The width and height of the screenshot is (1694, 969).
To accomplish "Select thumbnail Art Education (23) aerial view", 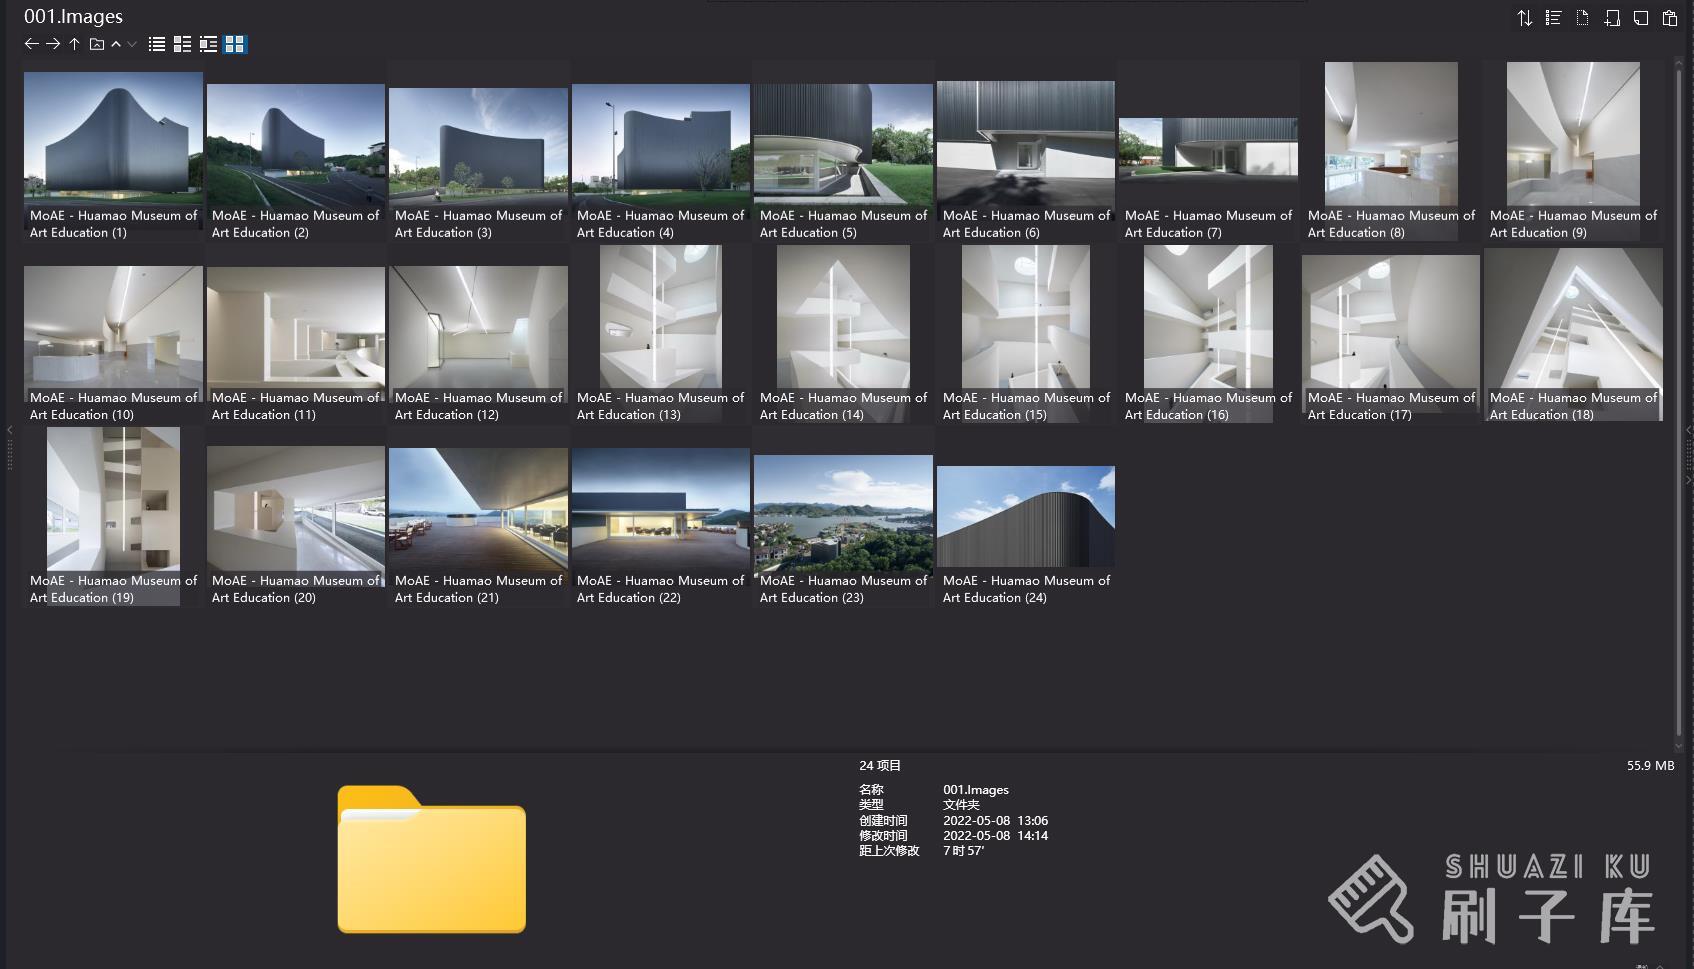I will (x=843, y=511).
